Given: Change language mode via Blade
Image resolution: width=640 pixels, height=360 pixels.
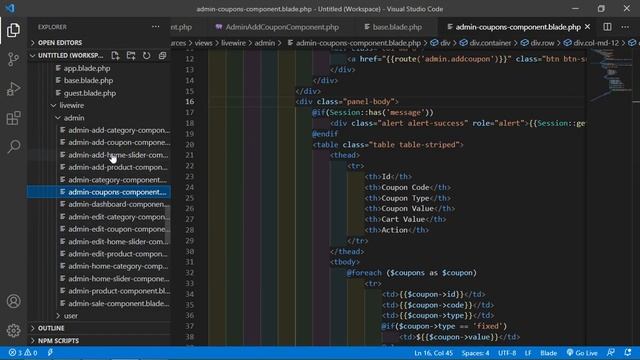Looking at the screenshot, I should (x=549, y=353).
